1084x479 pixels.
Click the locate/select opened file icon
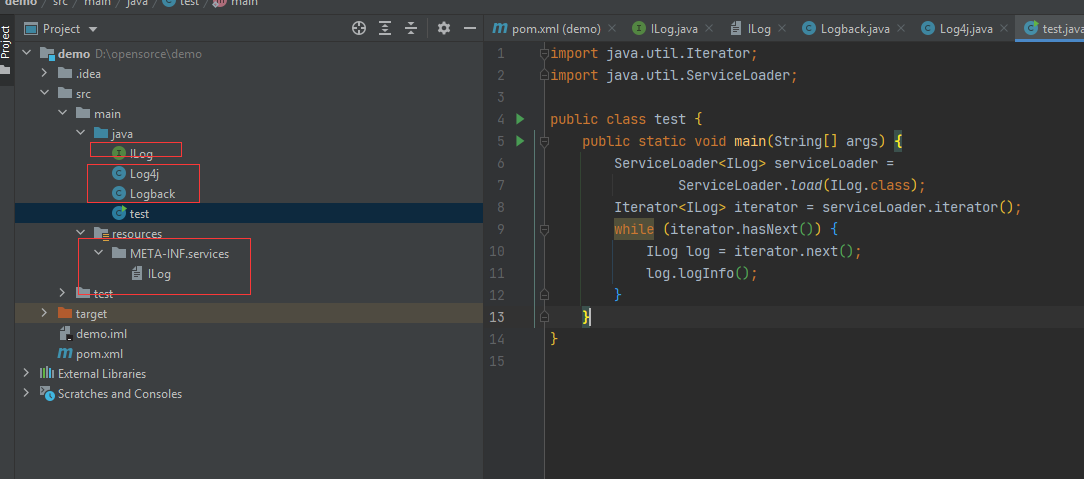click(358, 28)
